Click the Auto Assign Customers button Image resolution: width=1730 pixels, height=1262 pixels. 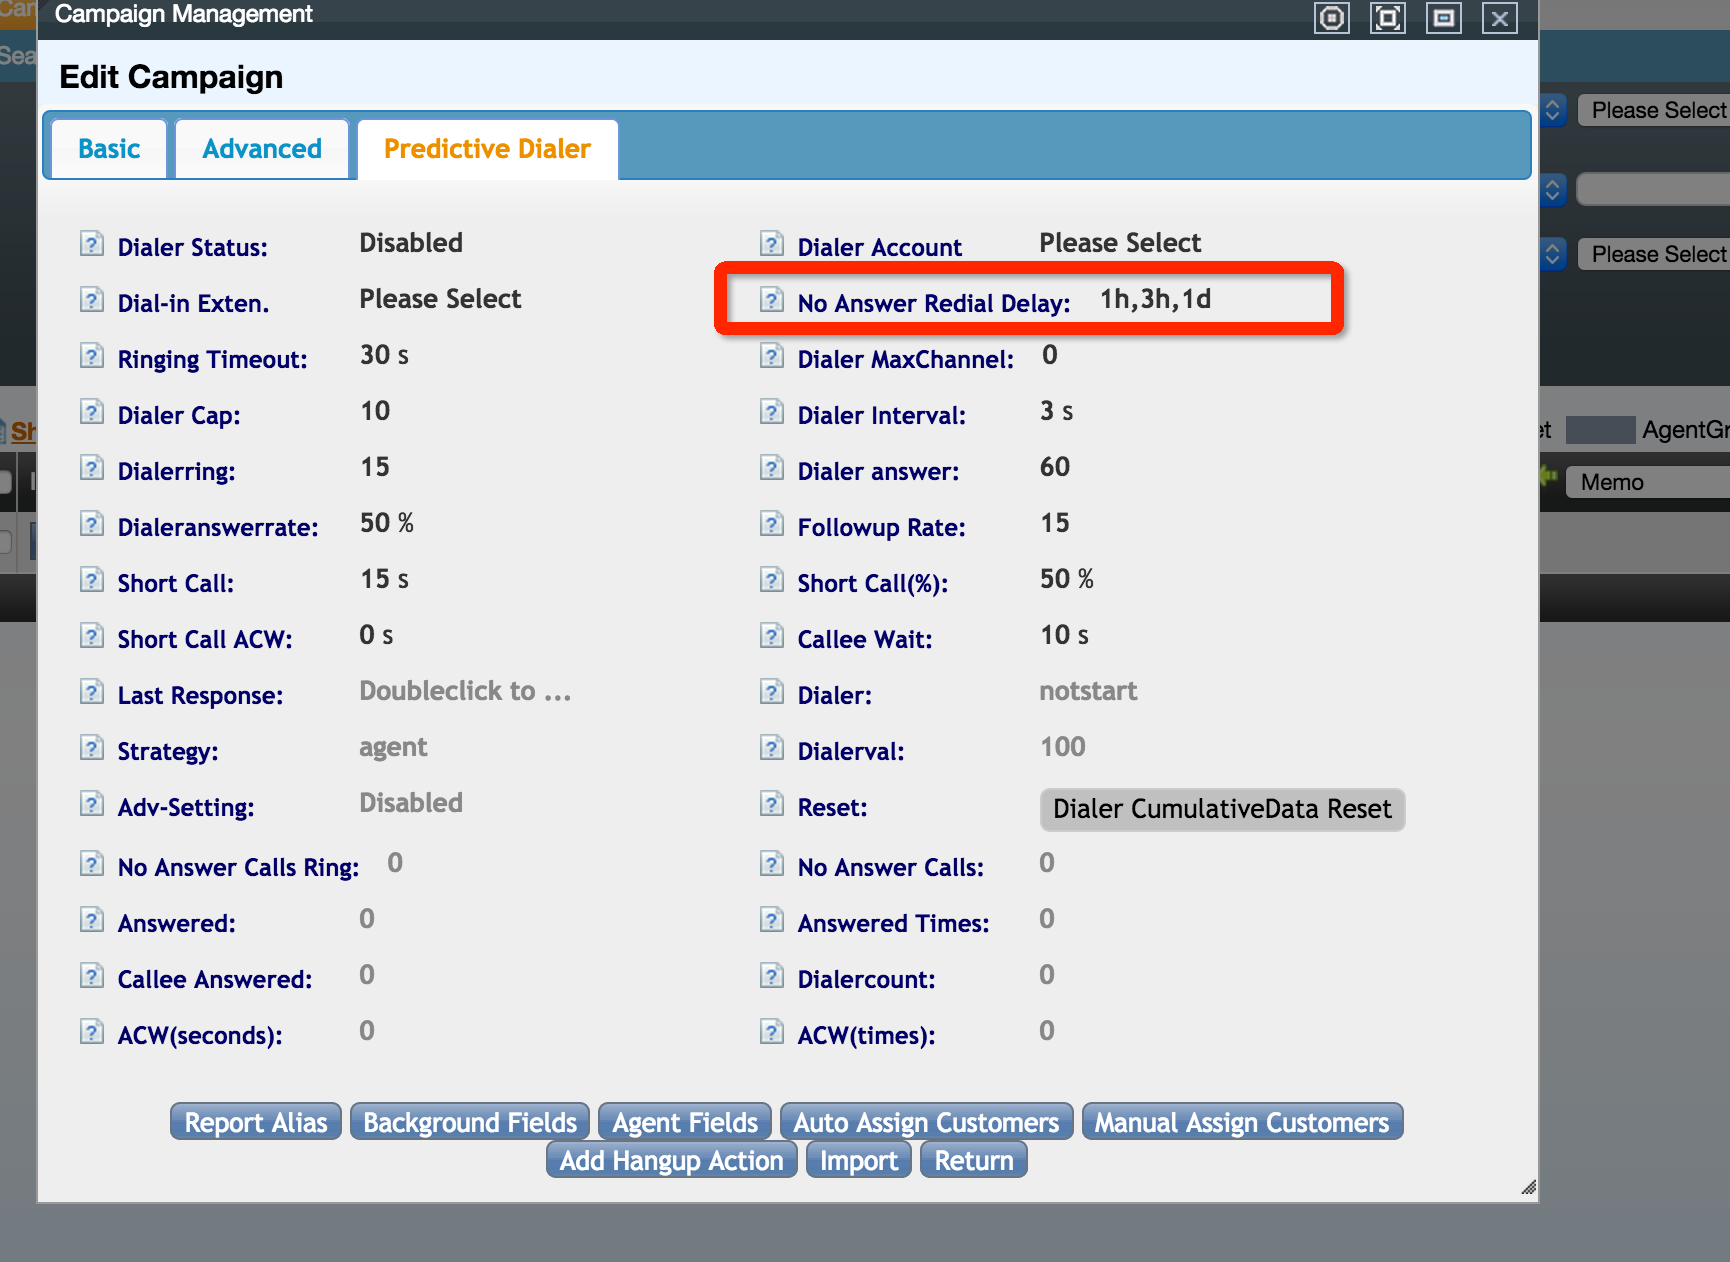926,1122
